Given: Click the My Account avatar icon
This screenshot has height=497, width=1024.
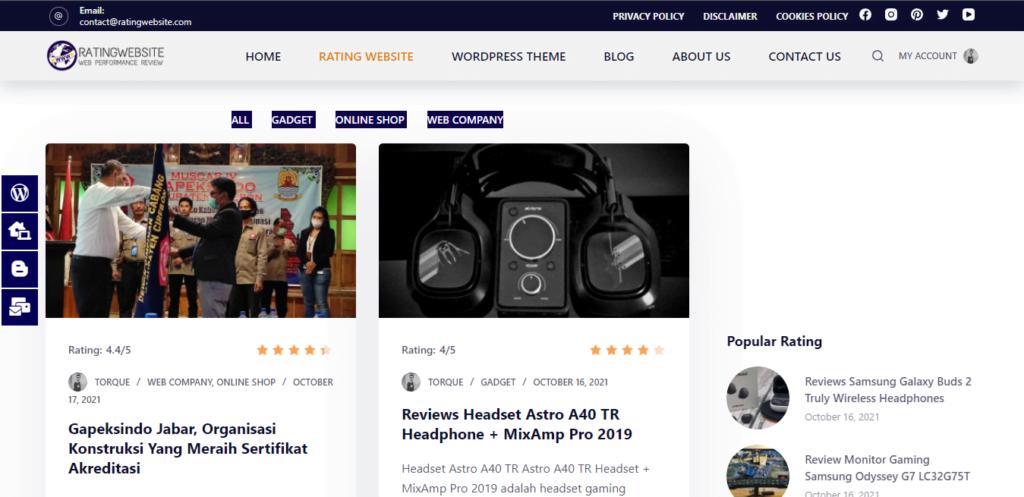Looking at the screenshot, I should 970,56.
